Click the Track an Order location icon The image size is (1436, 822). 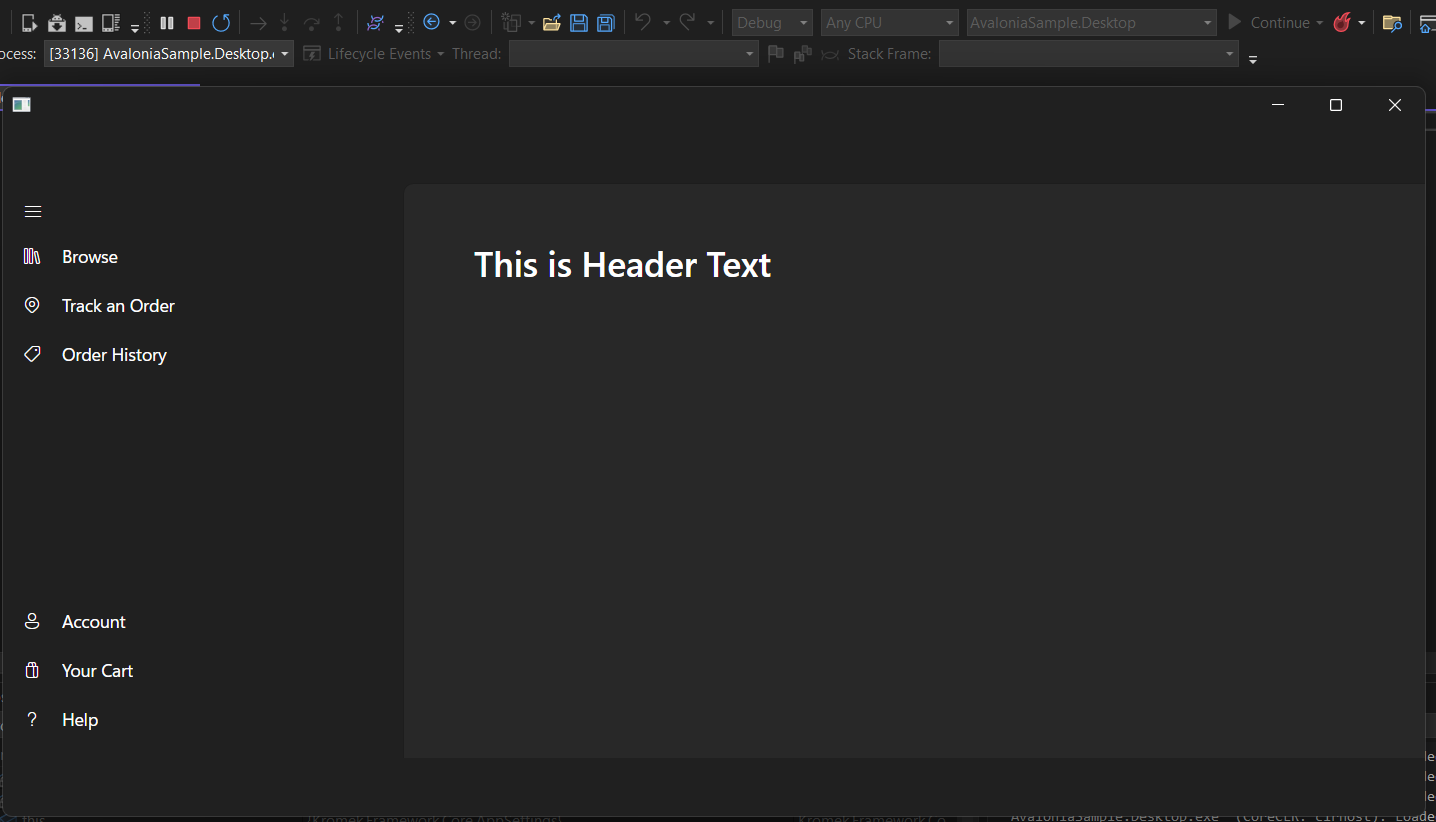[32, 305]
